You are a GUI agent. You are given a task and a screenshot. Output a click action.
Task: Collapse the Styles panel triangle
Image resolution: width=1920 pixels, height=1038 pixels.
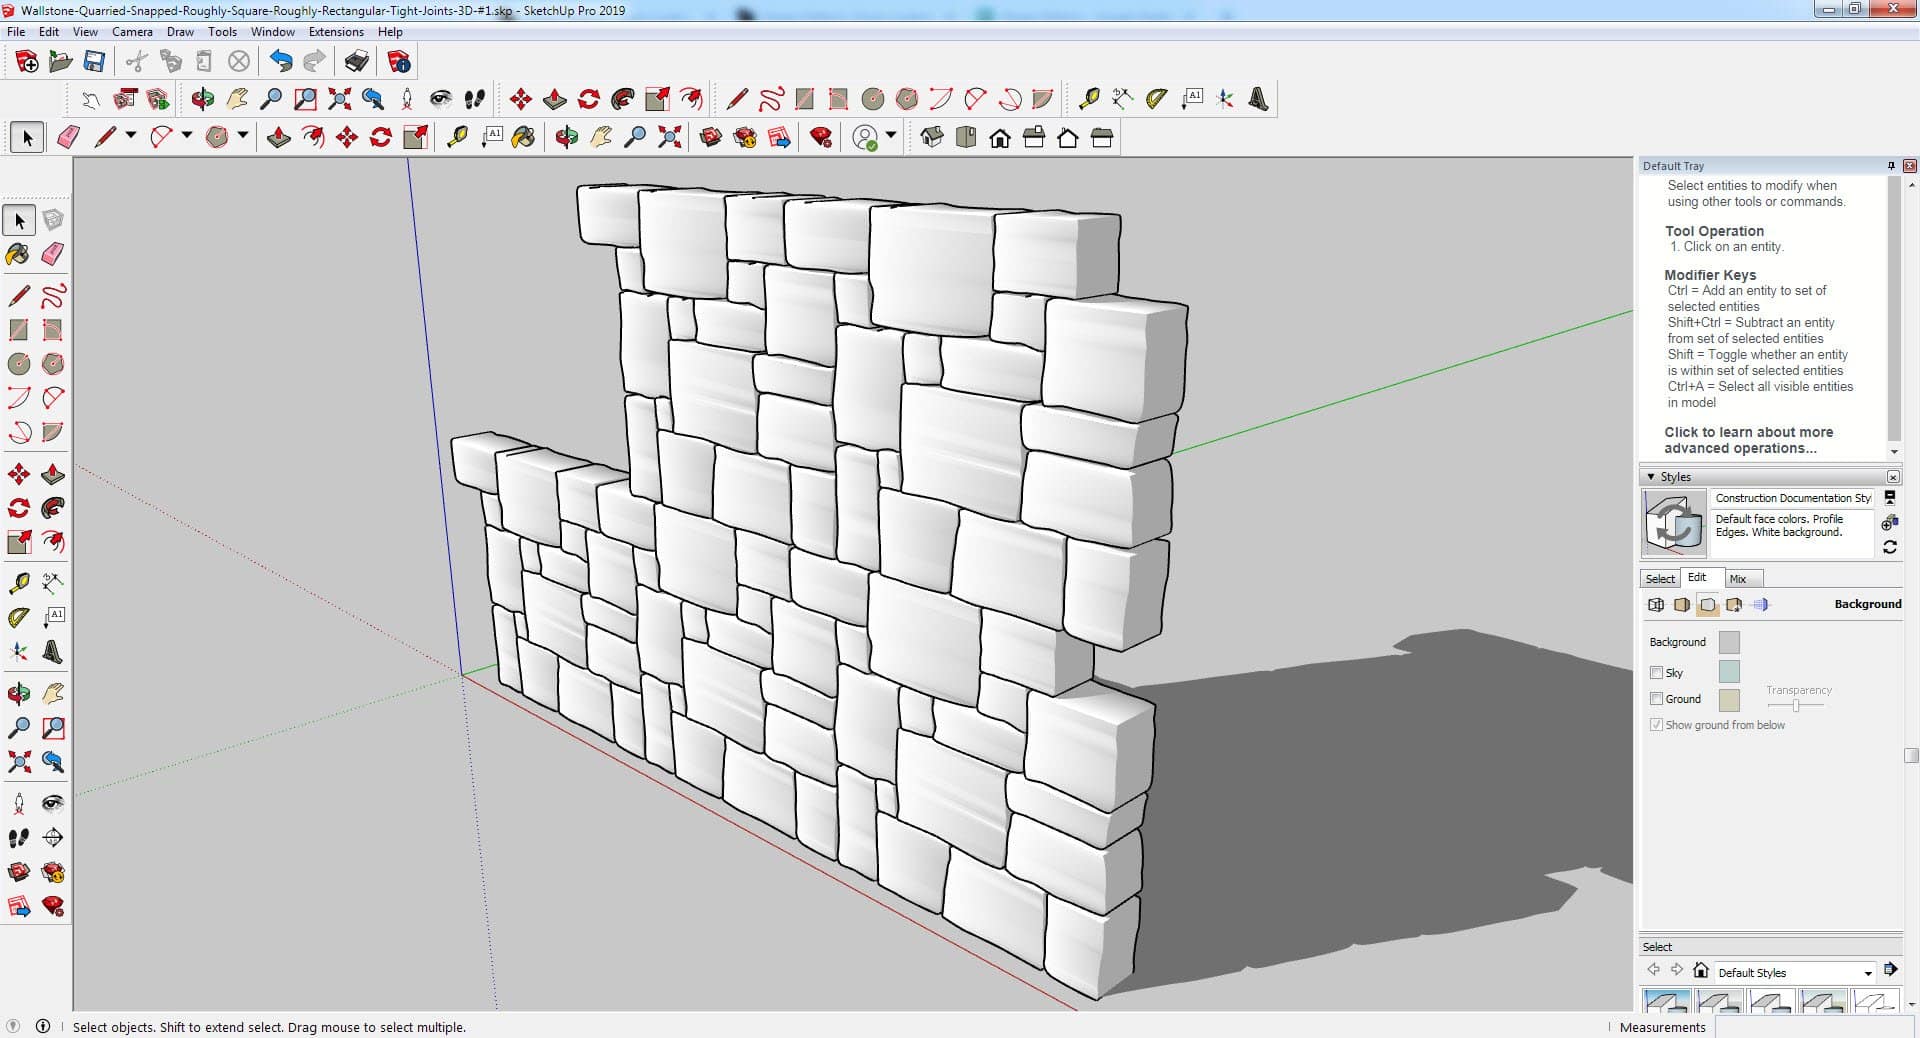[x=1650, y=477]
